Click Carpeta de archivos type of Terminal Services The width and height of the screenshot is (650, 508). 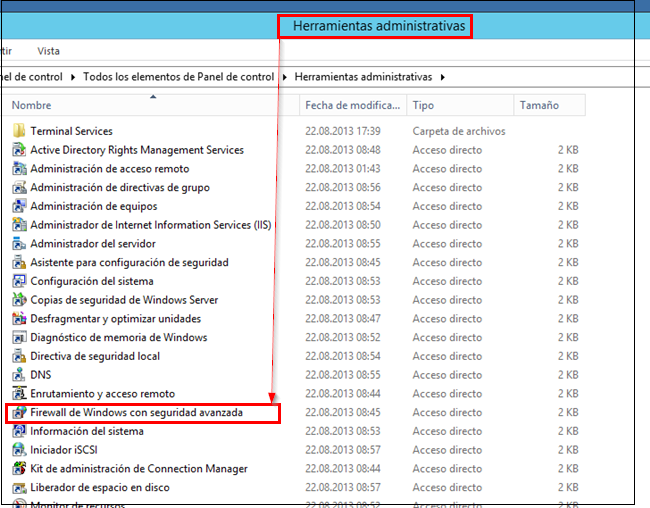pyautogui.click(x=459, y=131)
